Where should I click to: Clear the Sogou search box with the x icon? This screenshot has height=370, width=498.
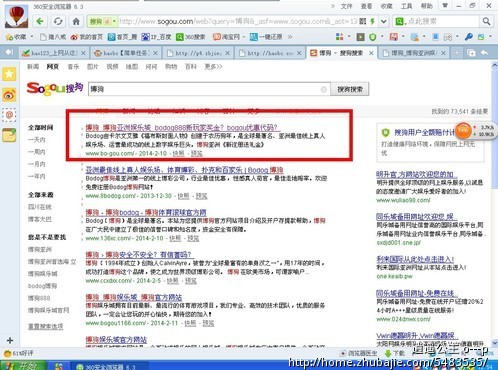click(323, 89)
